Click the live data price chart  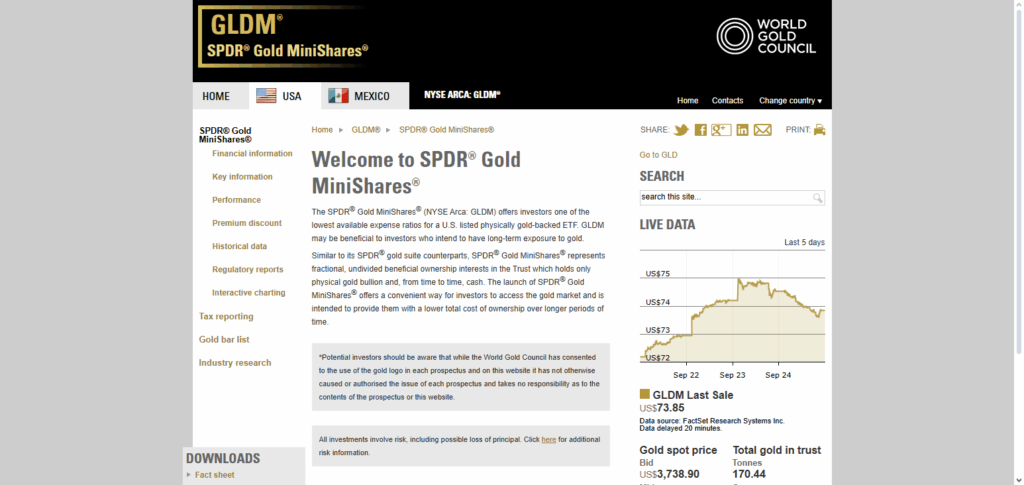point(732,308)
